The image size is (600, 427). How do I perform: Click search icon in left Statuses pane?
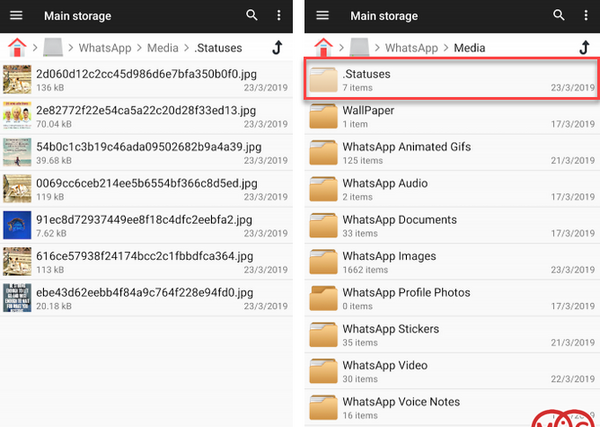coord(252,15)
